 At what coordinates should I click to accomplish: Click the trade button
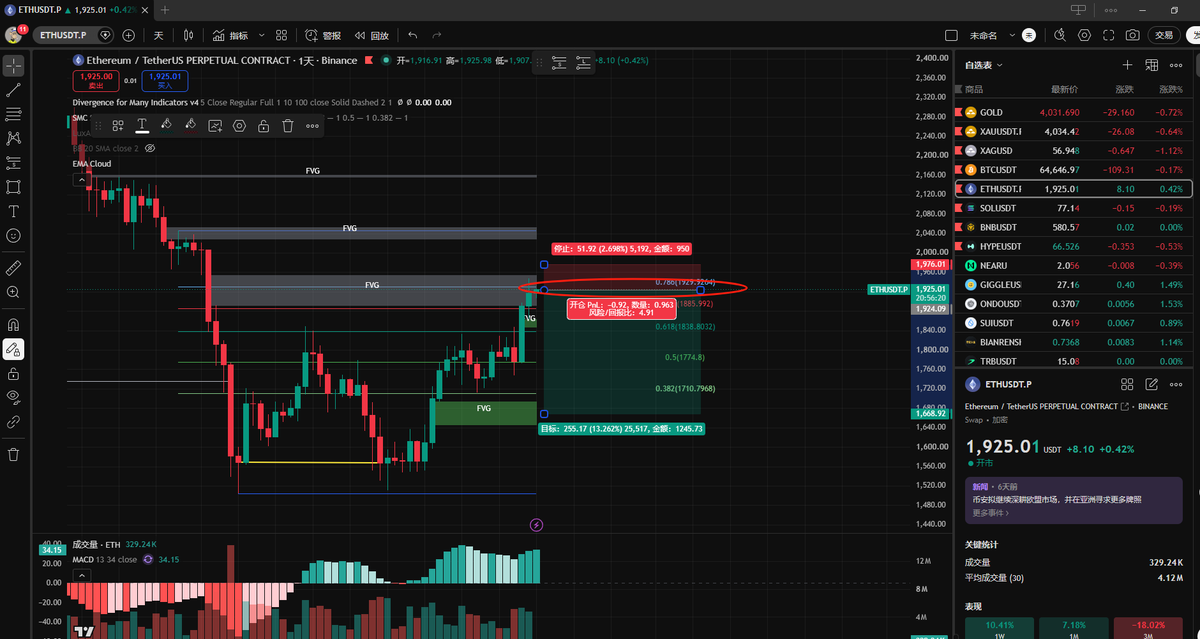1164,35
